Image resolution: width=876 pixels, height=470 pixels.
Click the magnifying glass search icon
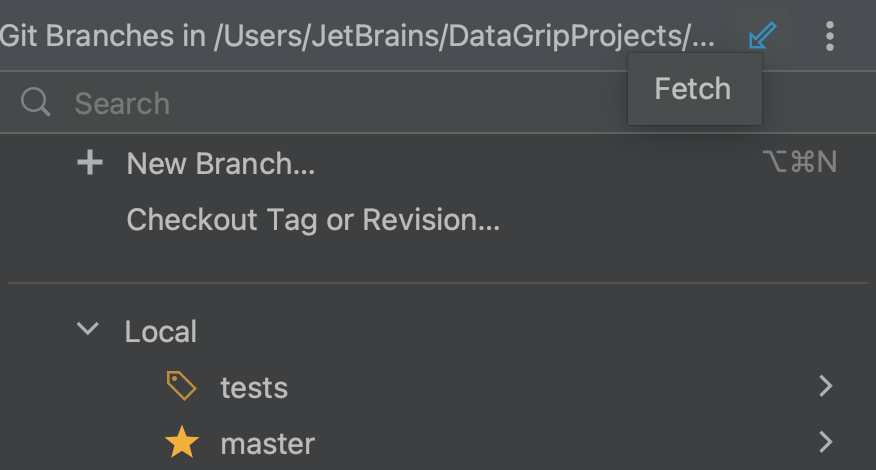36,102
